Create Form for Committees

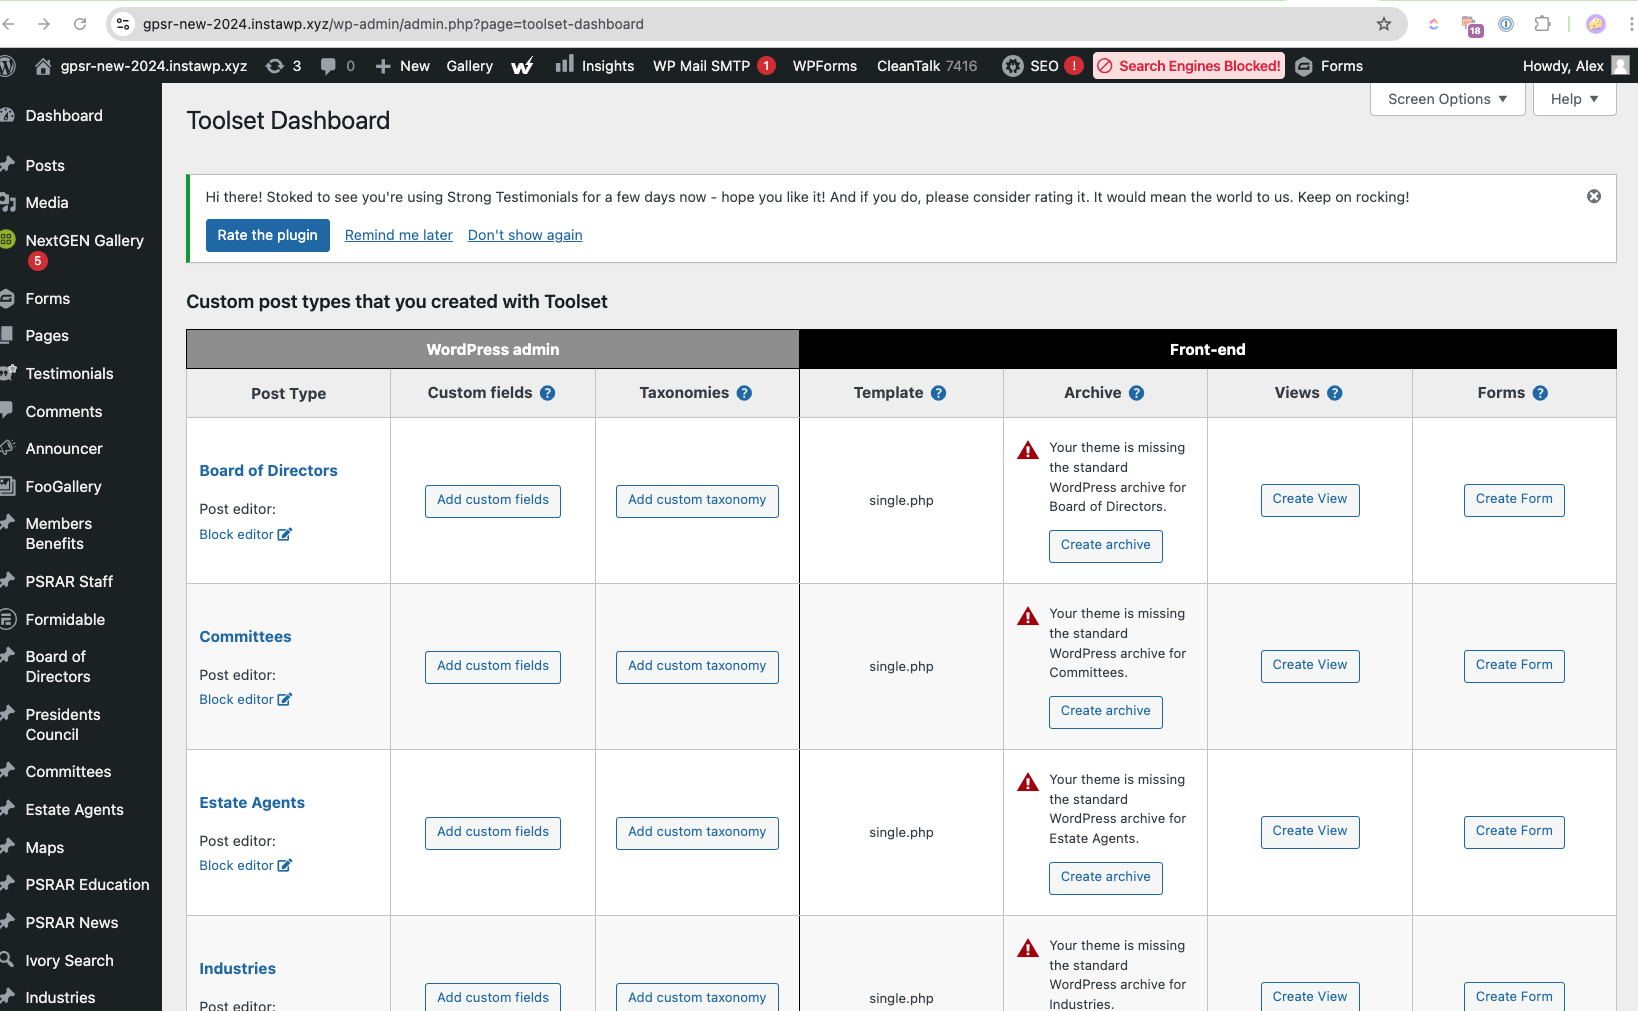1514,665
